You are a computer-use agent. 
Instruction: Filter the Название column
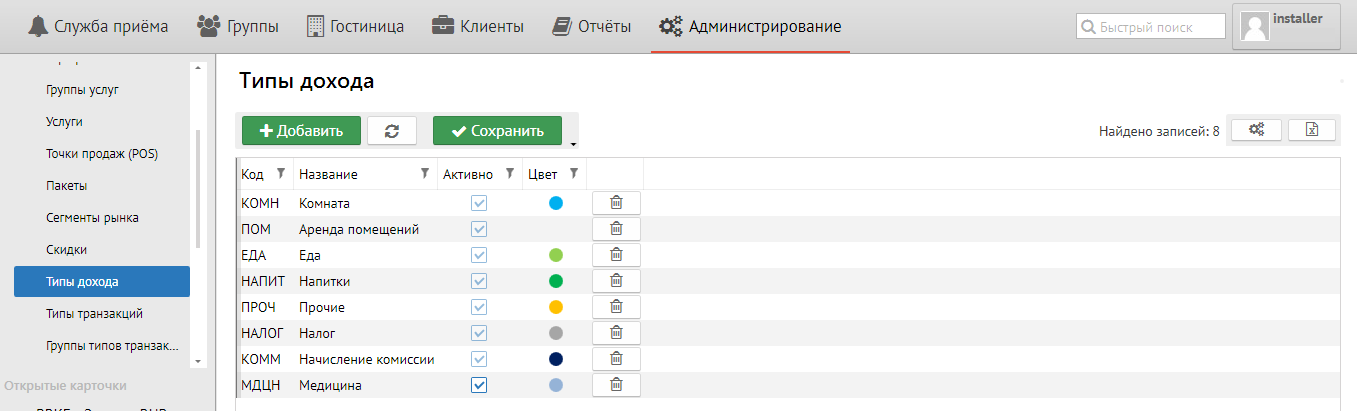click(x=425, y=173)
